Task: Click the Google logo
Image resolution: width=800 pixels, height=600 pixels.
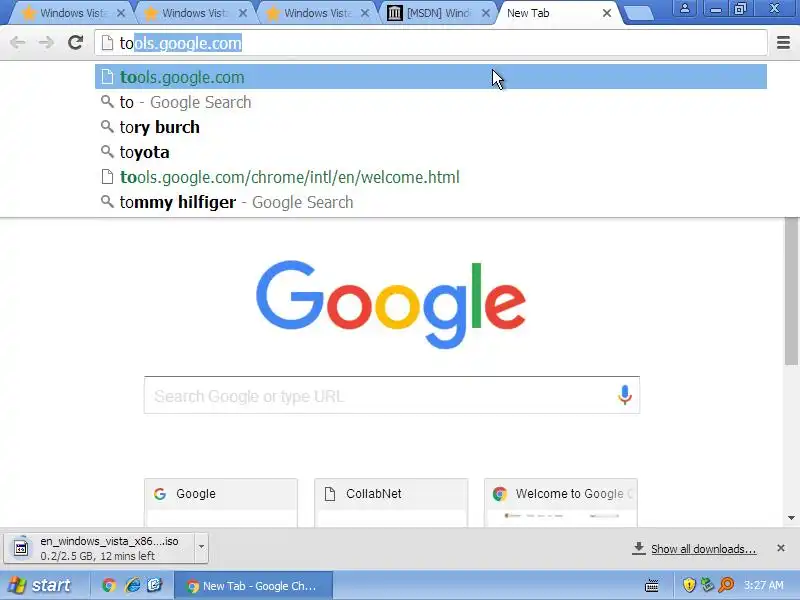Action: click(x=391, y=304)
